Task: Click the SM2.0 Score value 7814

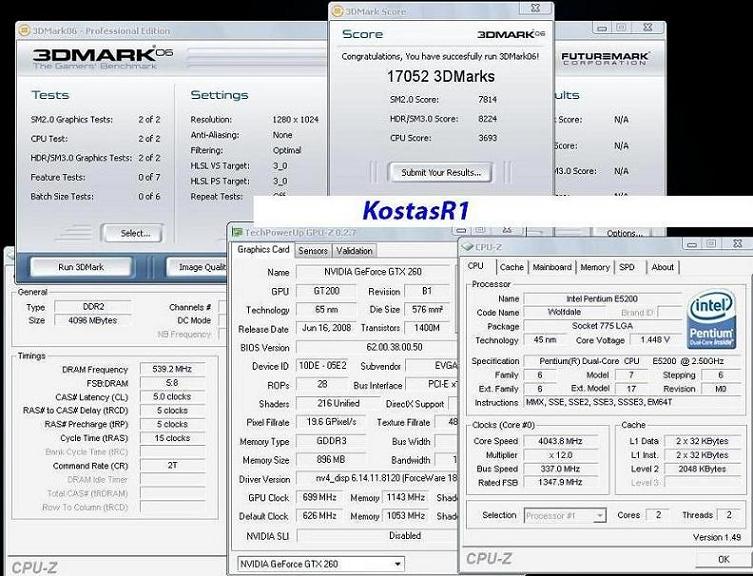Action: [487, 99]
